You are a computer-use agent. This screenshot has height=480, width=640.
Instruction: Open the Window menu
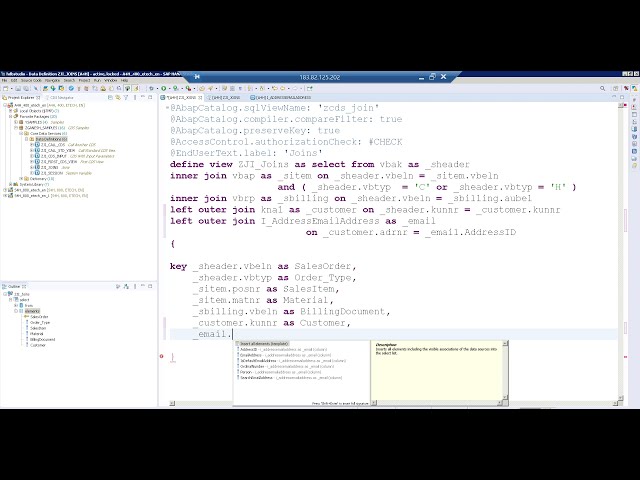(111, 80)
